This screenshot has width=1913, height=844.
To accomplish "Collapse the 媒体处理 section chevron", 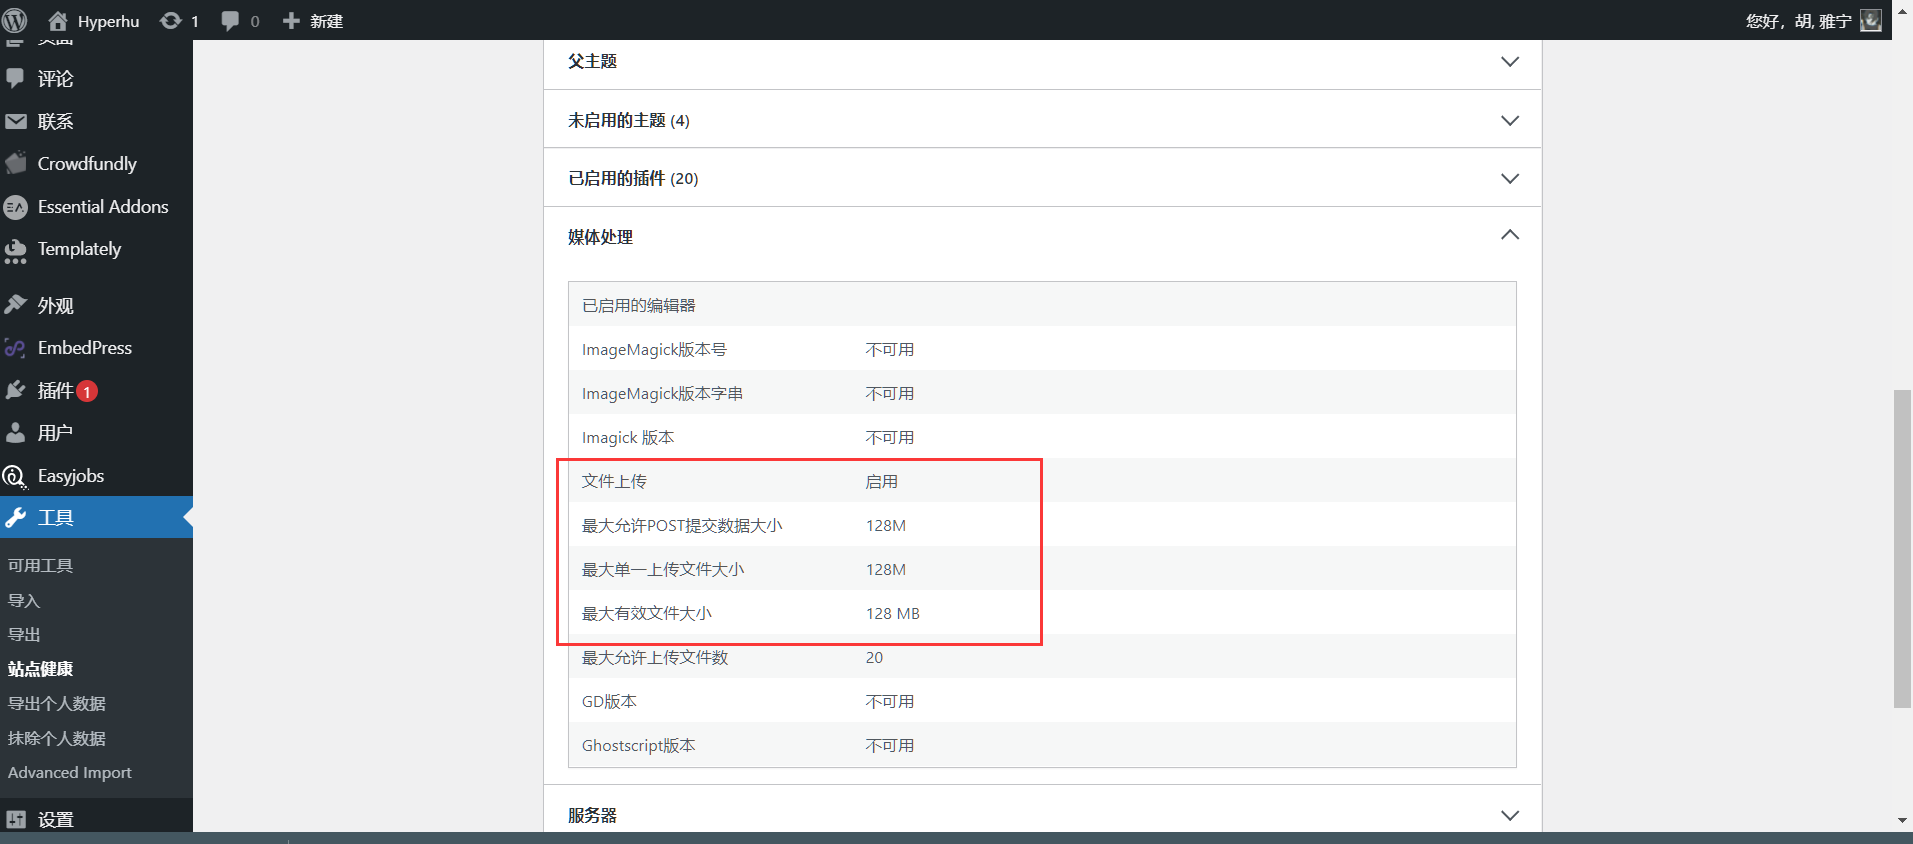I will point(1510,235).
